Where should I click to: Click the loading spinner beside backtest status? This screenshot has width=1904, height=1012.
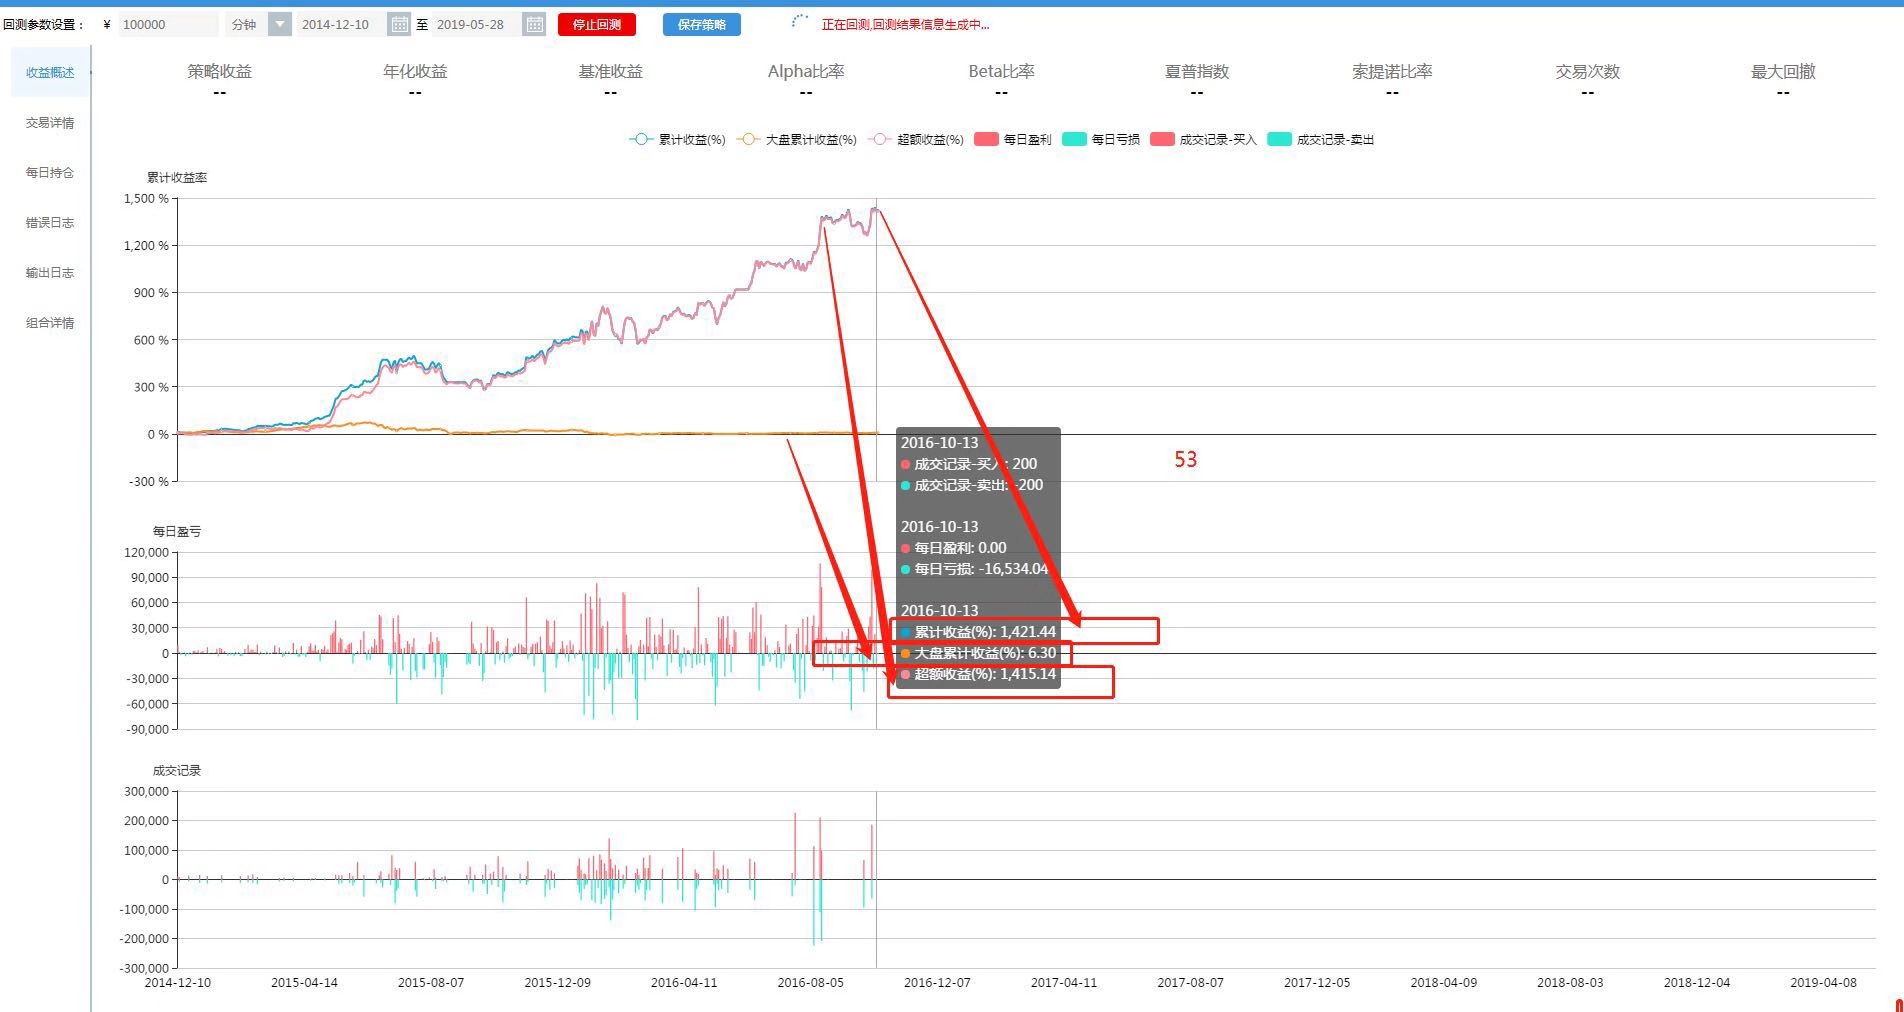click(800, 23)
